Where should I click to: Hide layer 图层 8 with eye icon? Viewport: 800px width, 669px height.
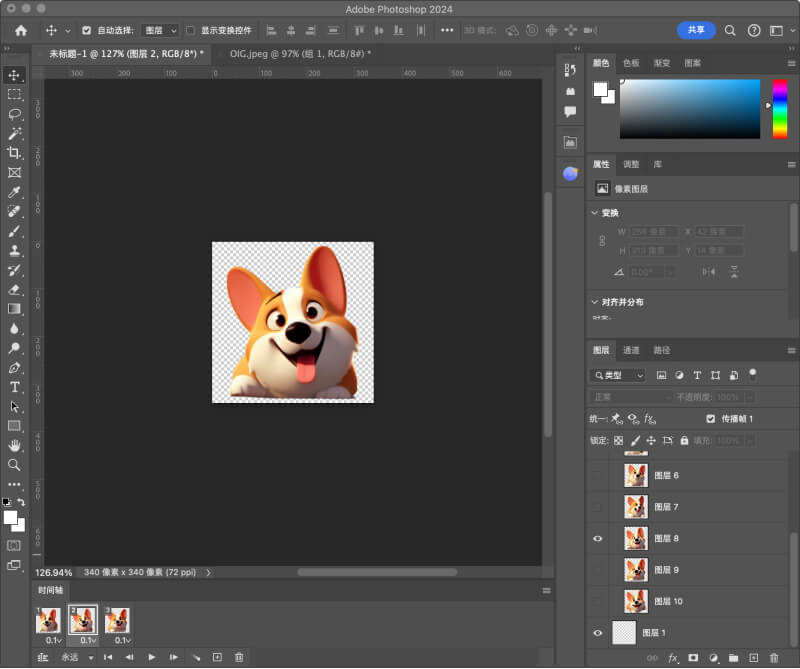pyautogui.click(x=599, y=539)
